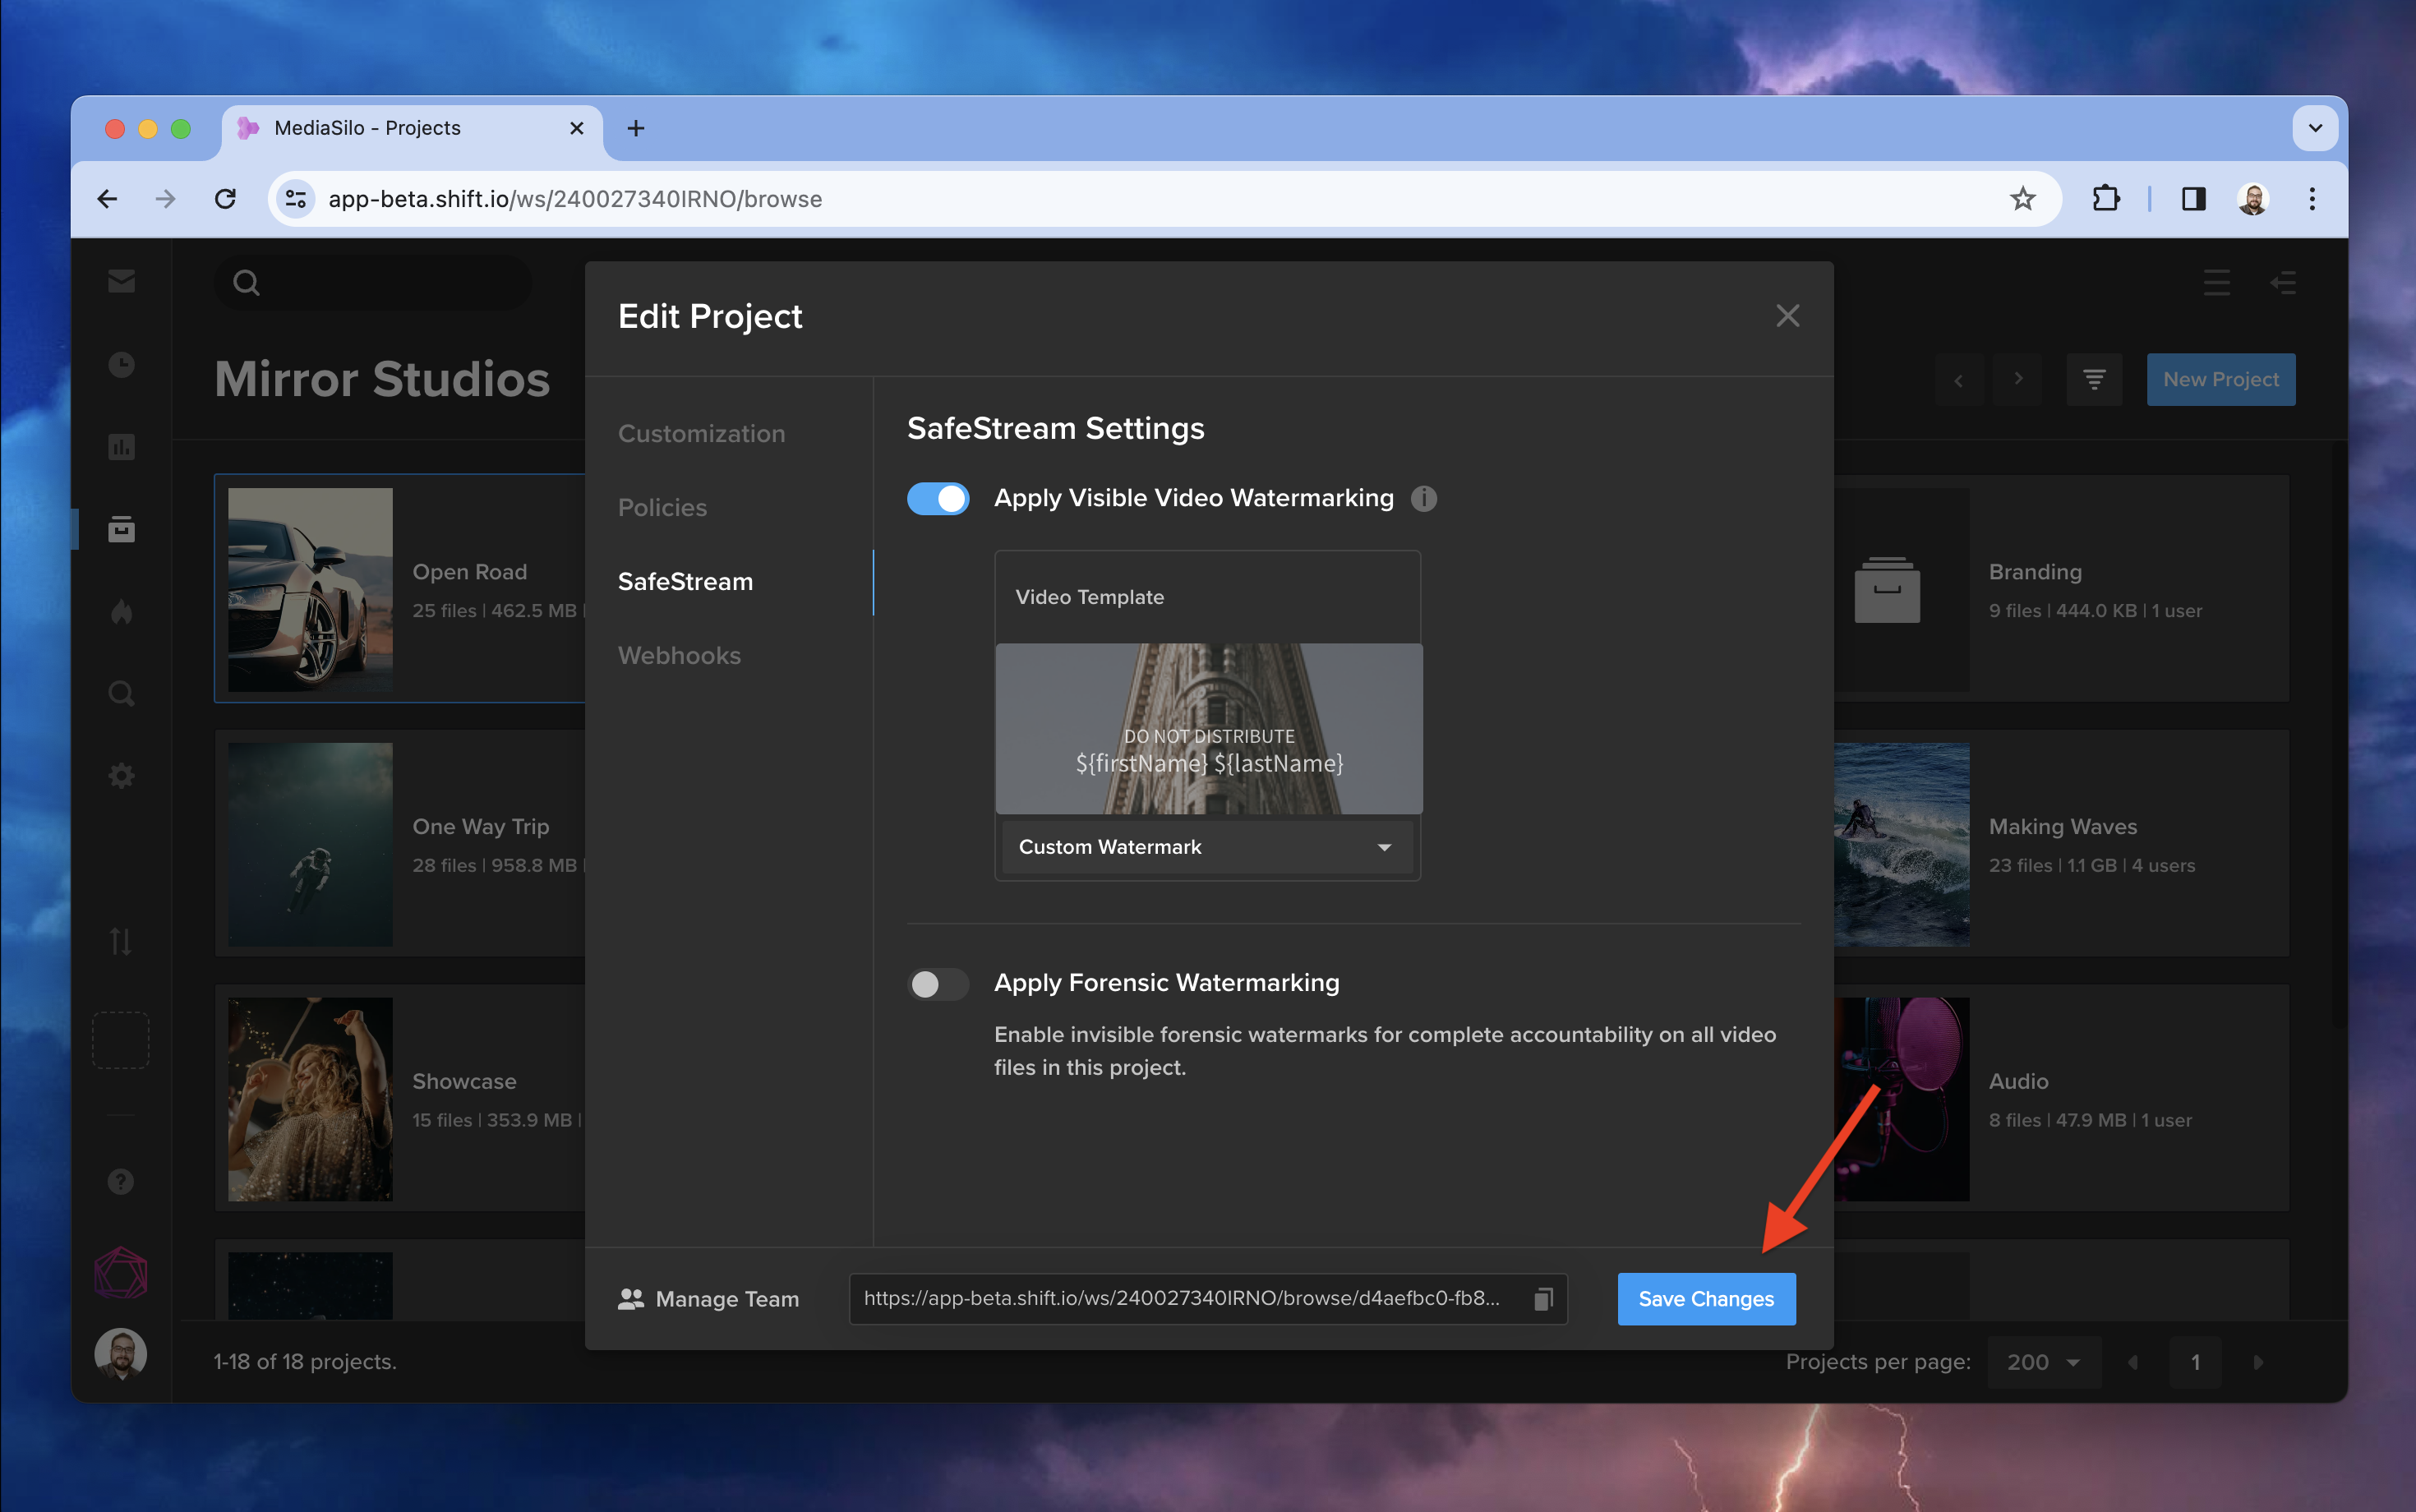2416x1512 pixels.
Task: Click the Manage Team link
Action: tap(708, 1299)
